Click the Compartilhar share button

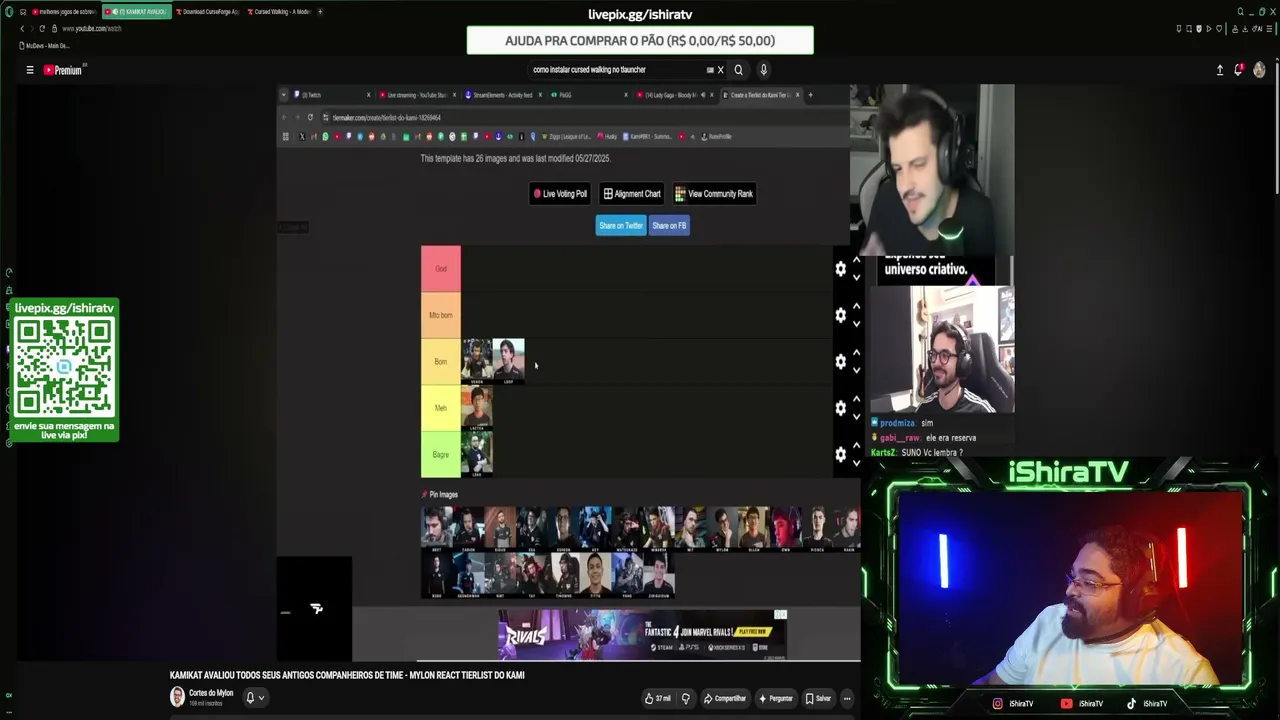(725, 698)
